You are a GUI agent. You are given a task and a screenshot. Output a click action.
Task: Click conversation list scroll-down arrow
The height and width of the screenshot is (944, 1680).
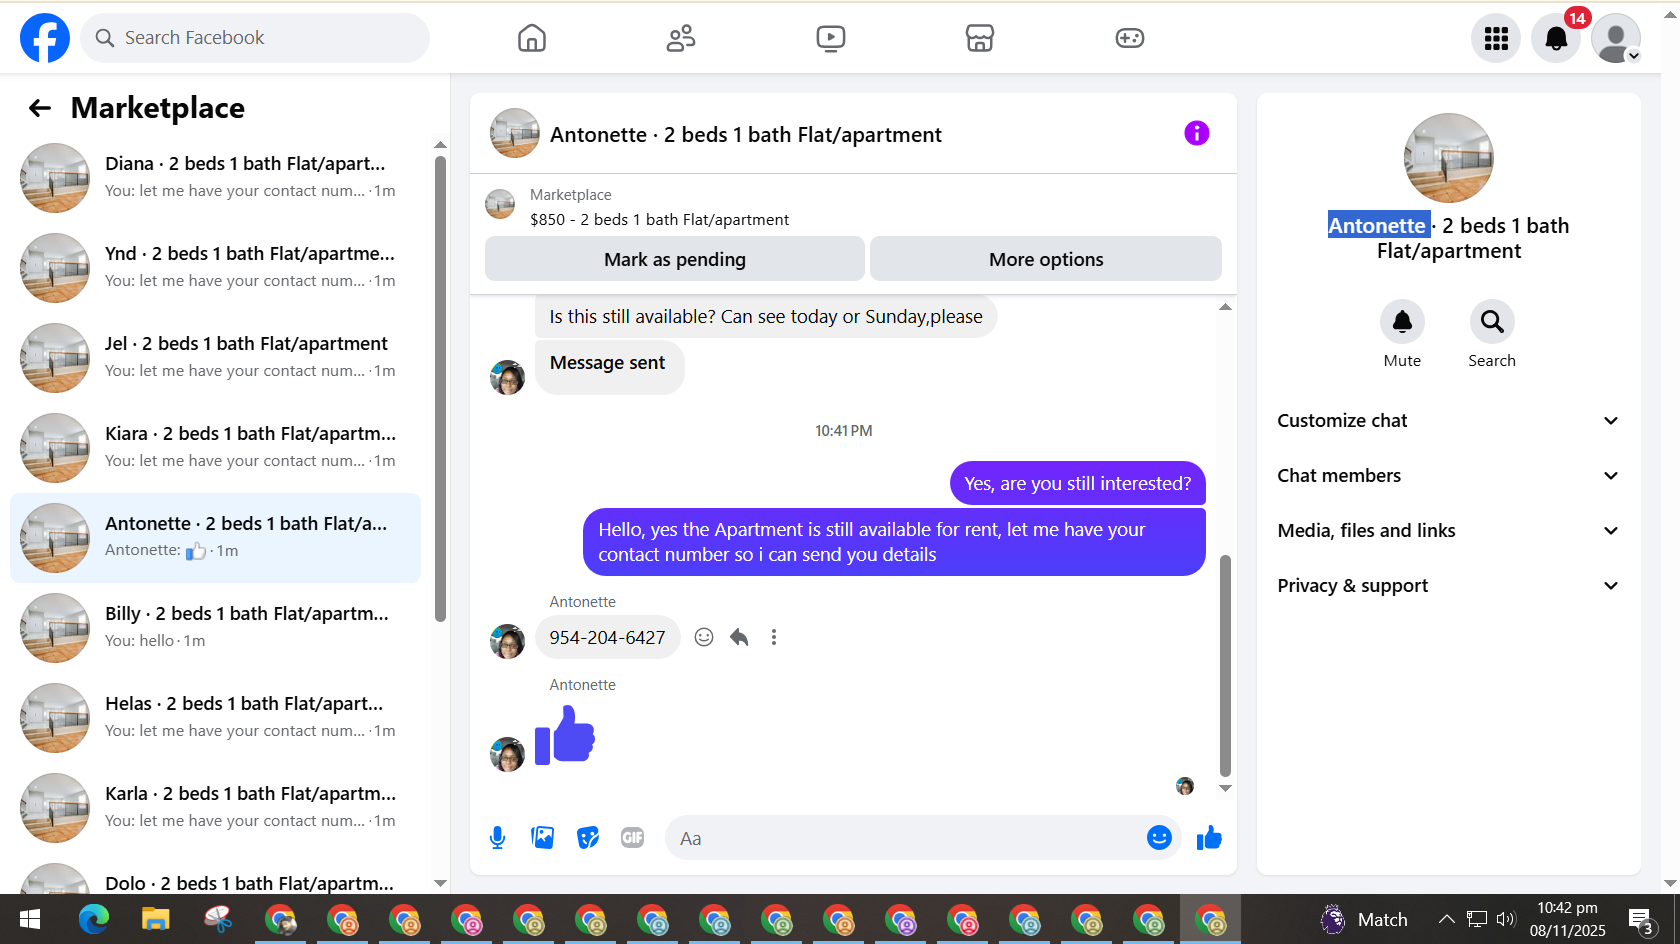pos(440,884)
